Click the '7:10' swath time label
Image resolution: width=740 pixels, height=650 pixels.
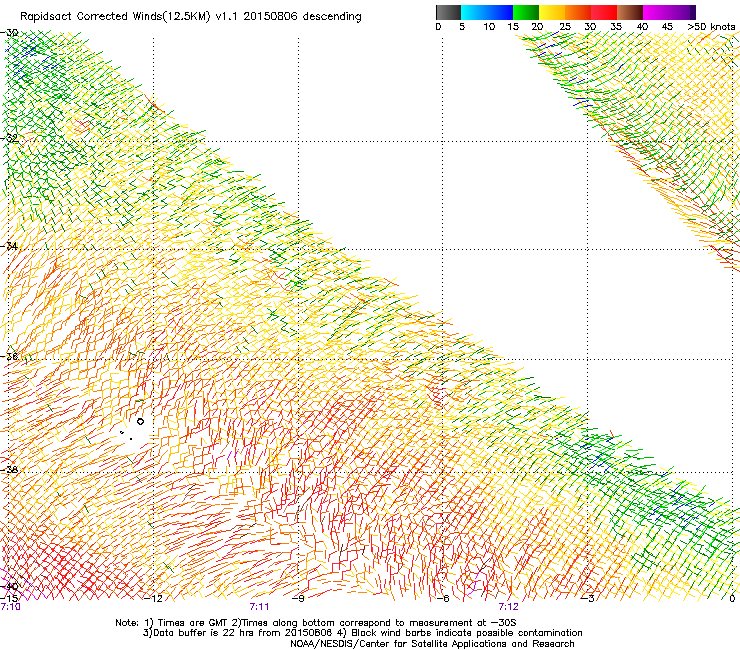click(10, 607)
